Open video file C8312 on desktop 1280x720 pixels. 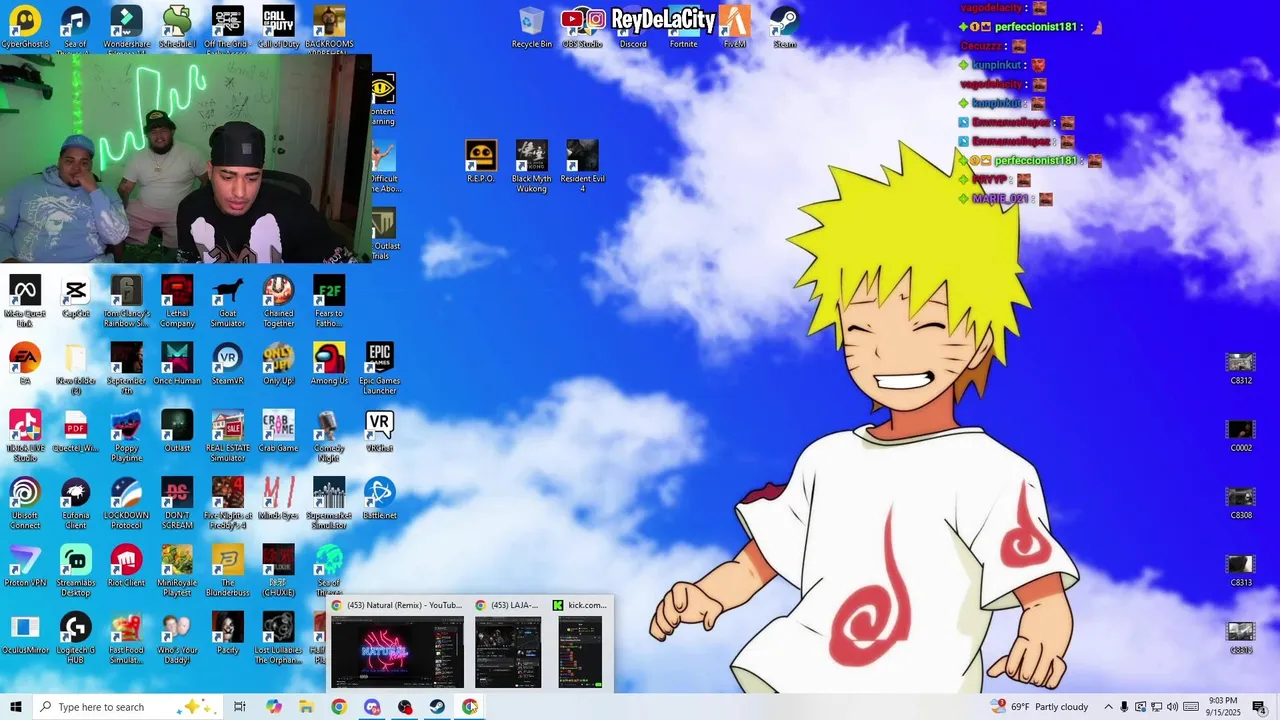[1241, 368]
